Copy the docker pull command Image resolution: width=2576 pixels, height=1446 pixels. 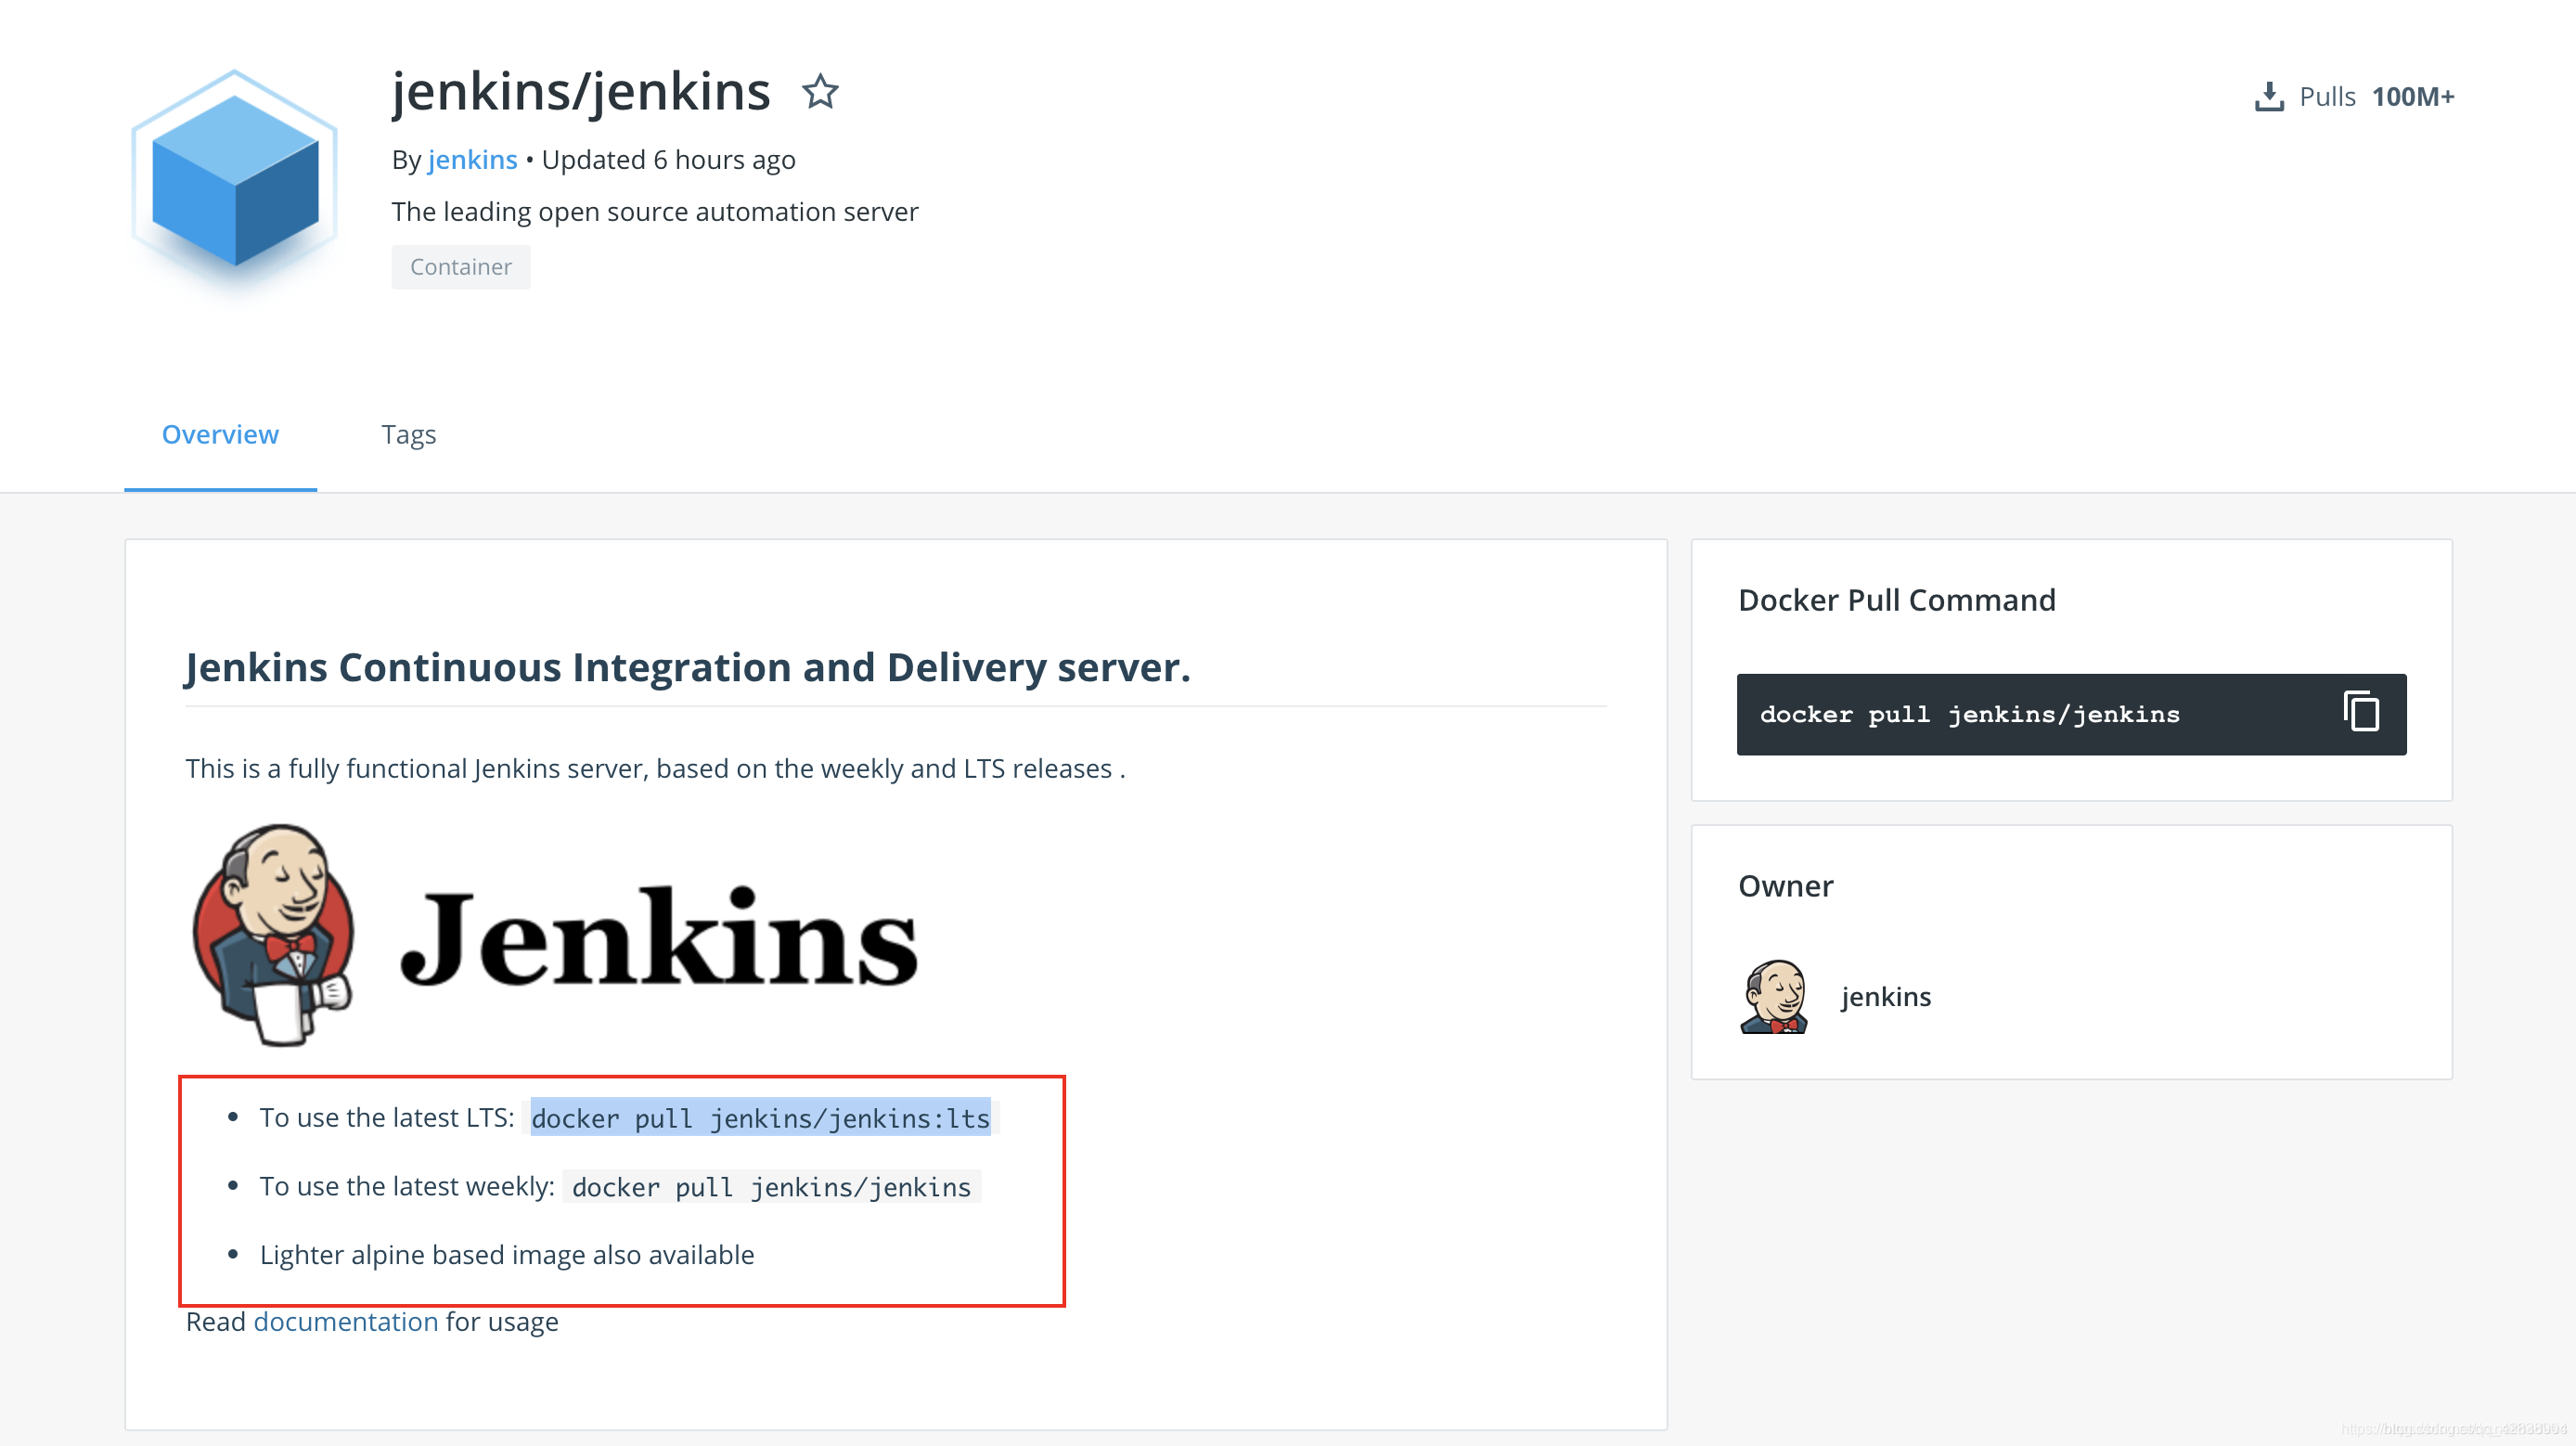point(2361,713)
